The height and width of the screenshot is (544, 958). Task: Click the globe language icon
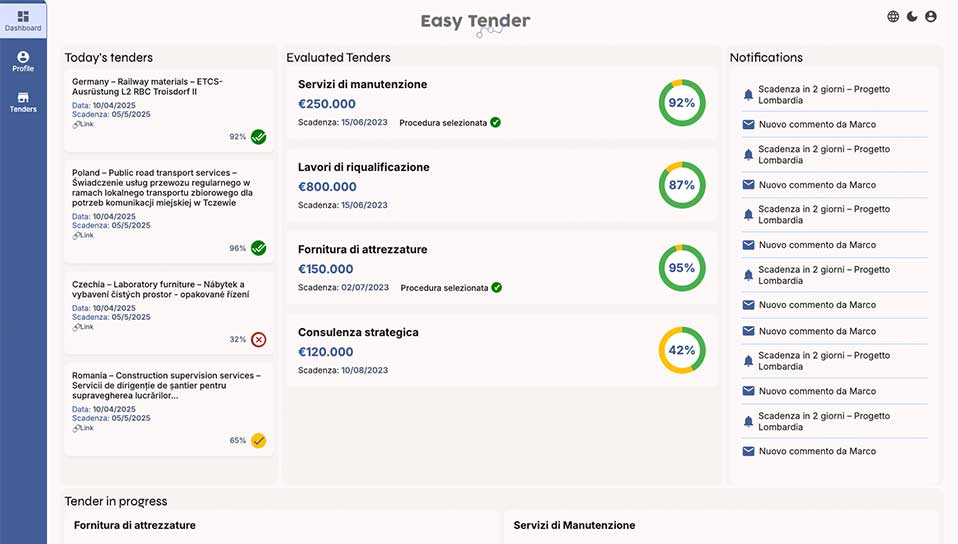pyautogui.click(x=893, y=17)
